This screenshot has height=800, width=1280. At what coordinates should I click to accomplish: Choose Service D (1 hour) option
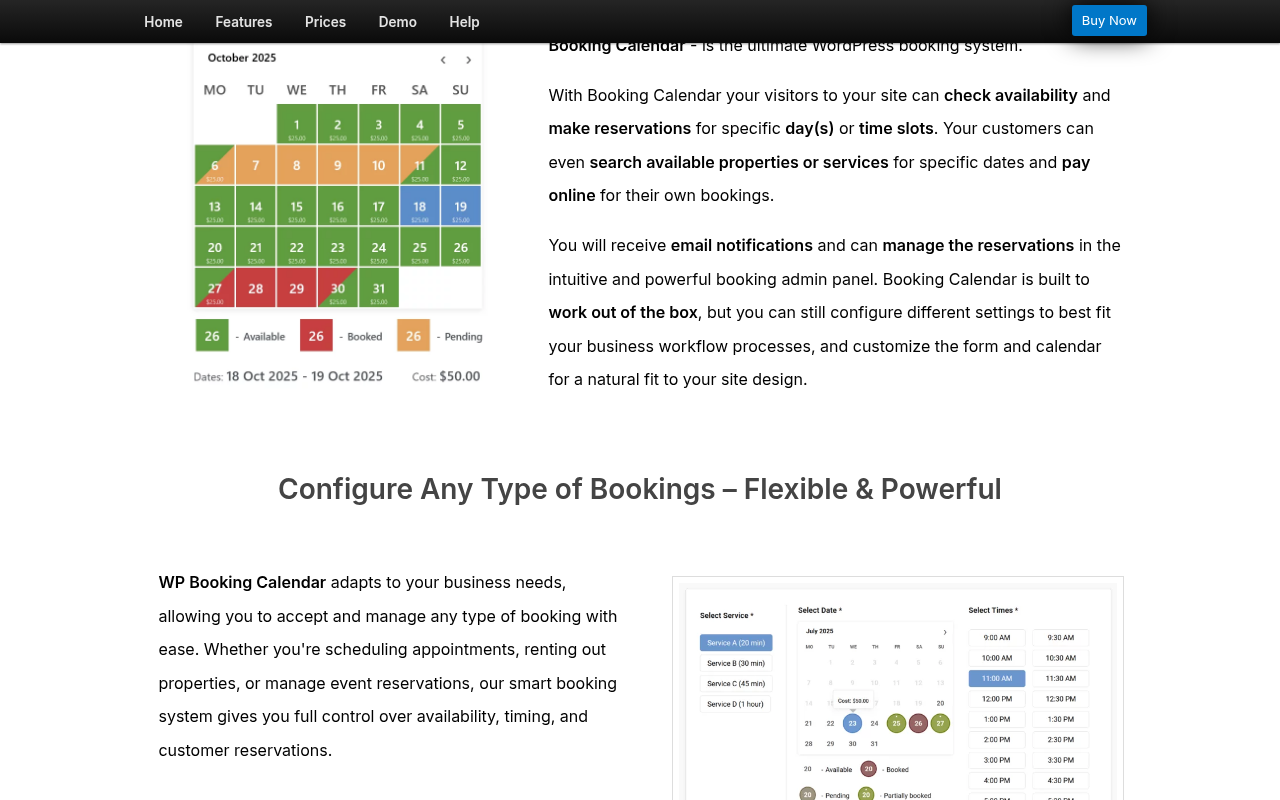(x=736, y=704)
